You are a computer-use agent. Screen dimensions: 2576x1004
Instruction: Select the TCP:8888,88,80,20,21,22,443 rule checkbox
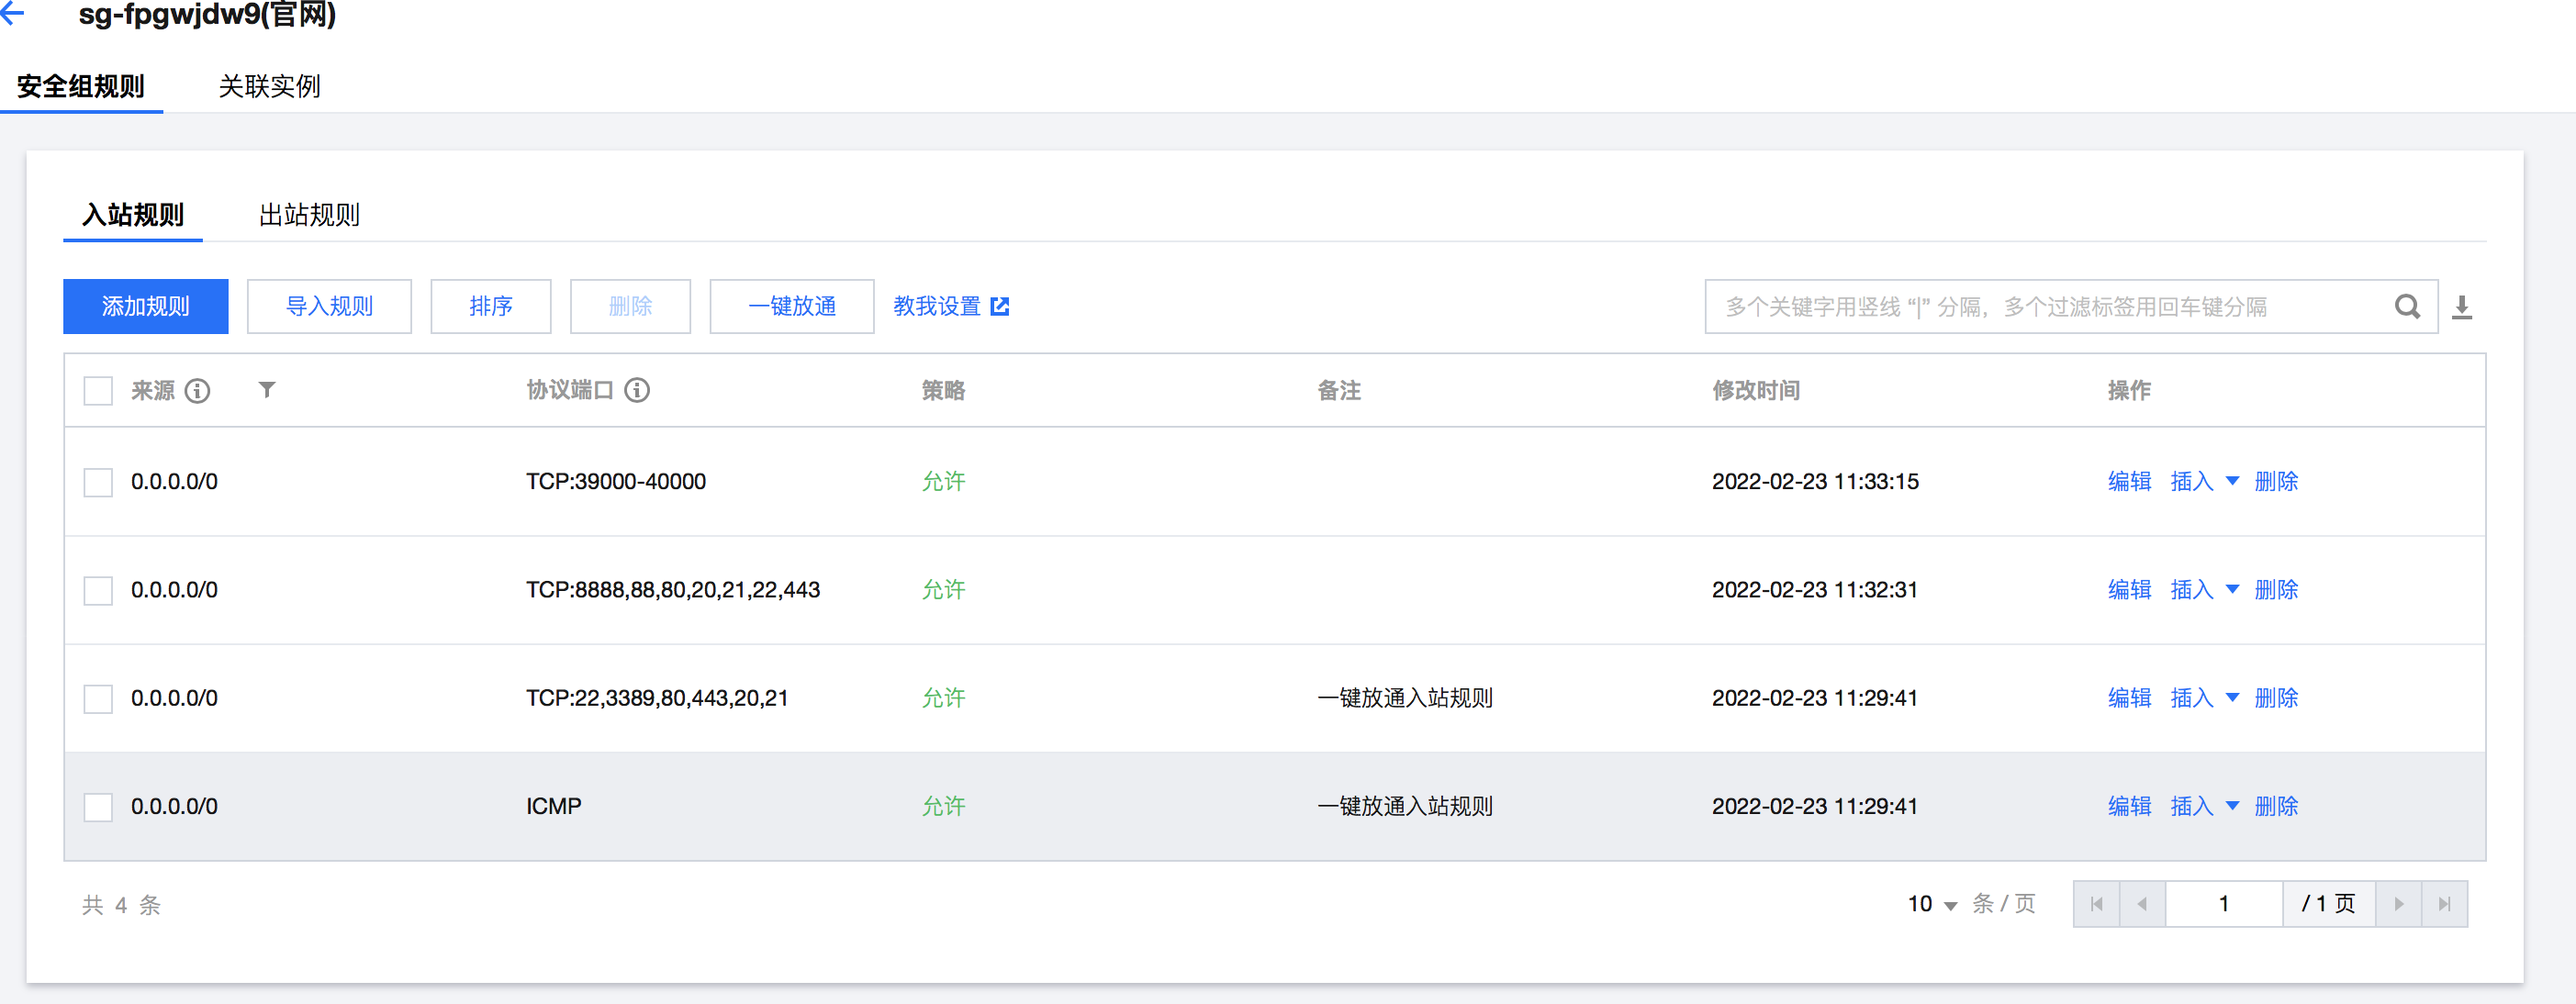pyautogui.click(x=98, y=590)
